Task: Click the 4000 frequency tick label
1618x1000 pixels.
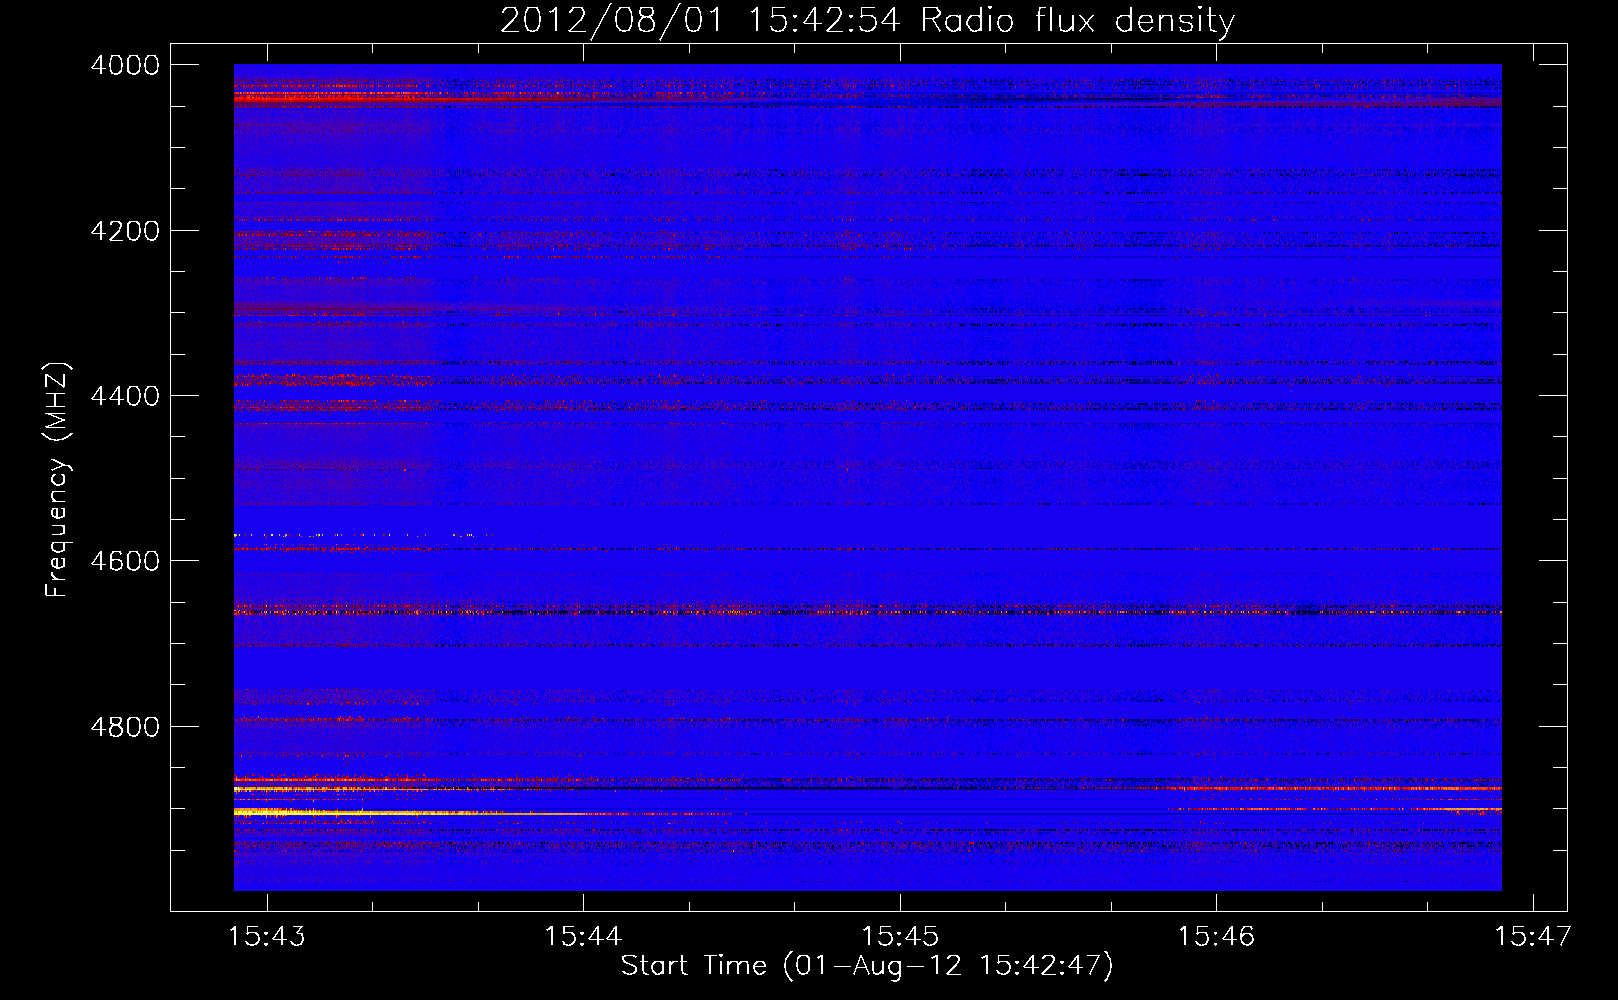Action: coord(125,65)
